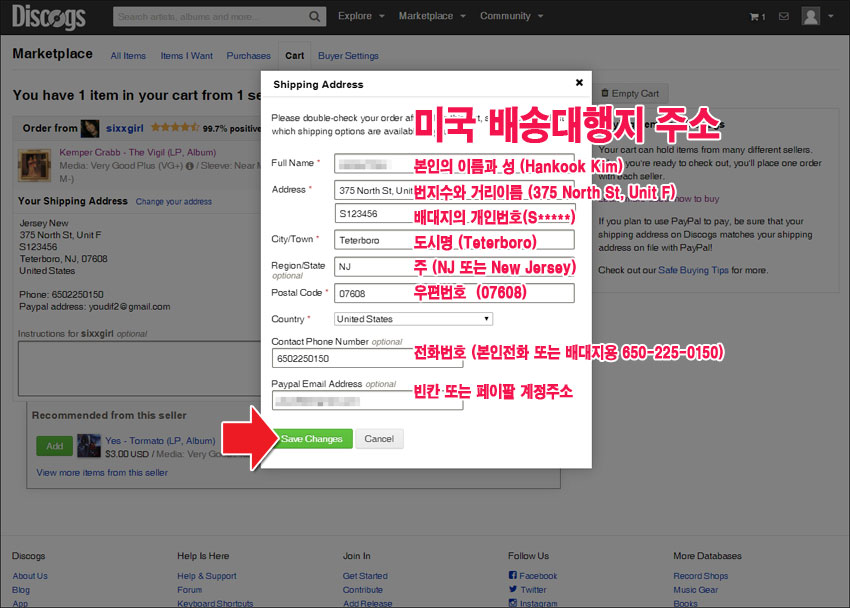Focus the second Address line field
This screenshot has width=850, height=608.
(454, 214)
